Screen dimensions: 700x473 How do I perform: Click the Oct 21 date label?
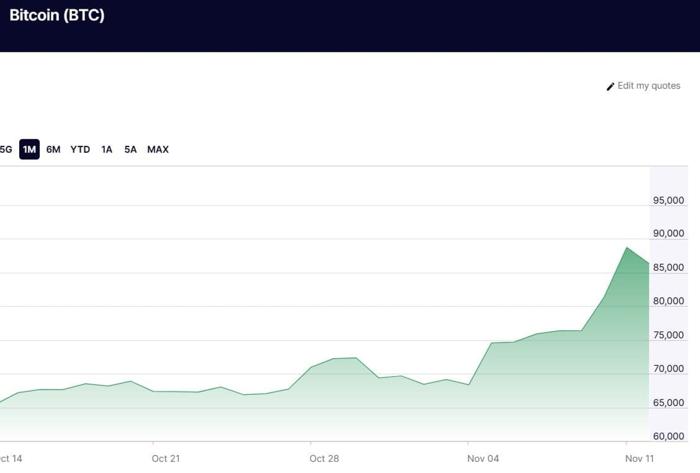166,458
